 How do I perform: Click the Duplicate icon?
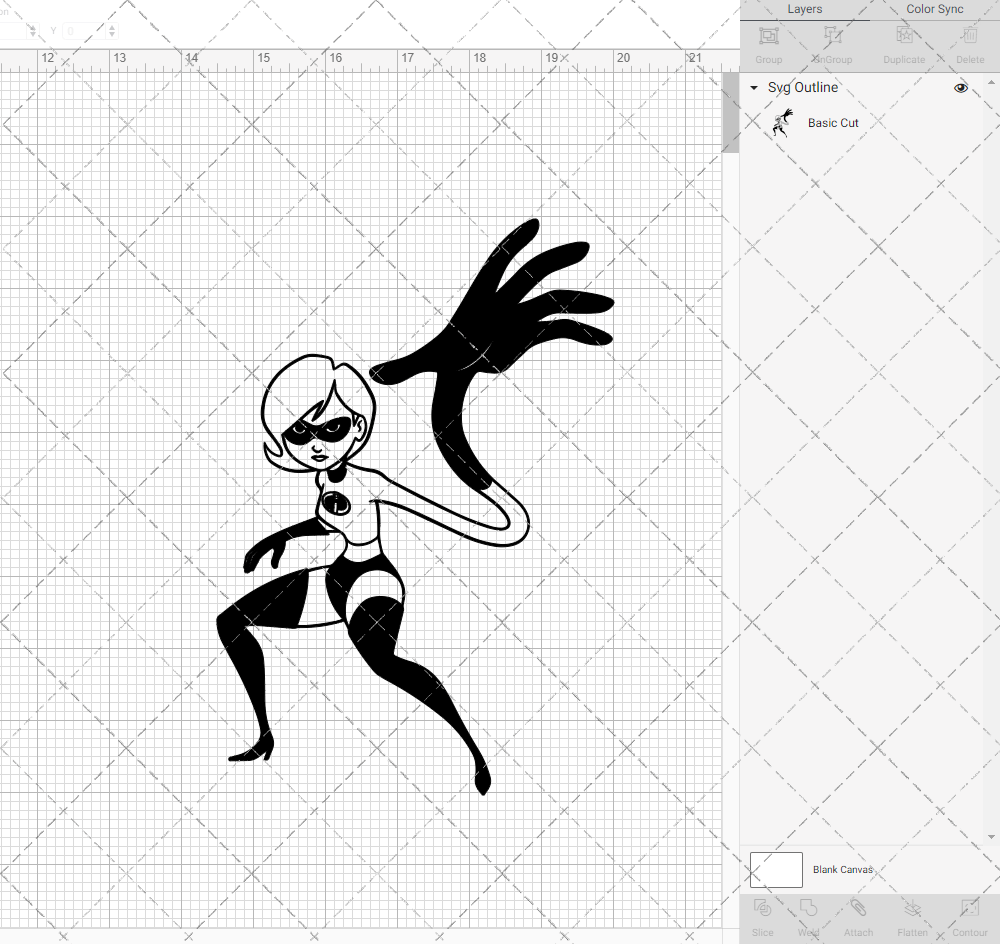[904, 36]
